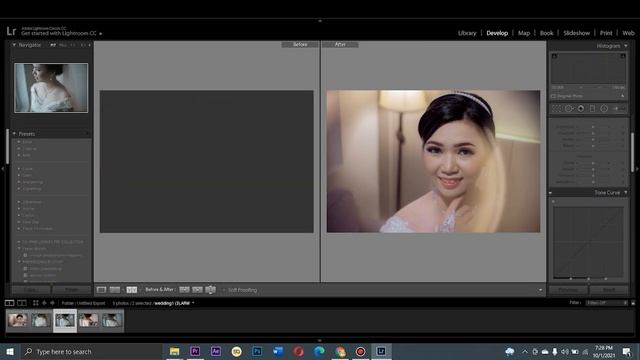Open After Effects from the taskbar

tap(216, 351)
